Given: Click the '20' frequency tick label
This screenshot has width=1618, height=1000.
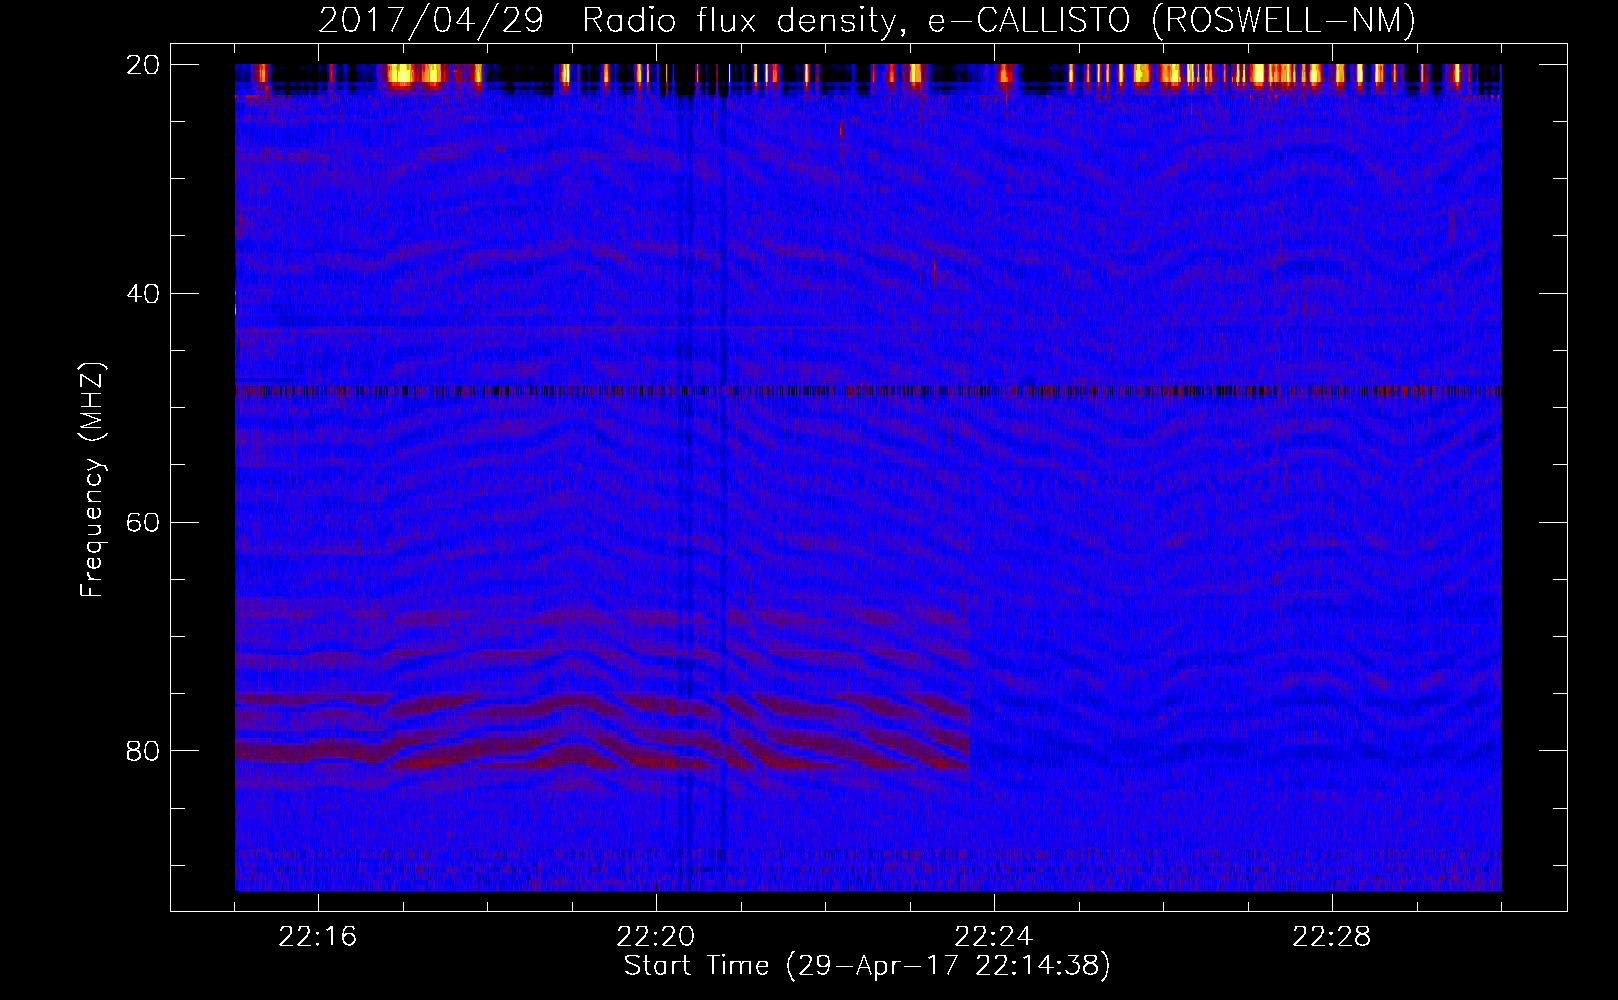Looking at the screenshot, I should 143,65.
